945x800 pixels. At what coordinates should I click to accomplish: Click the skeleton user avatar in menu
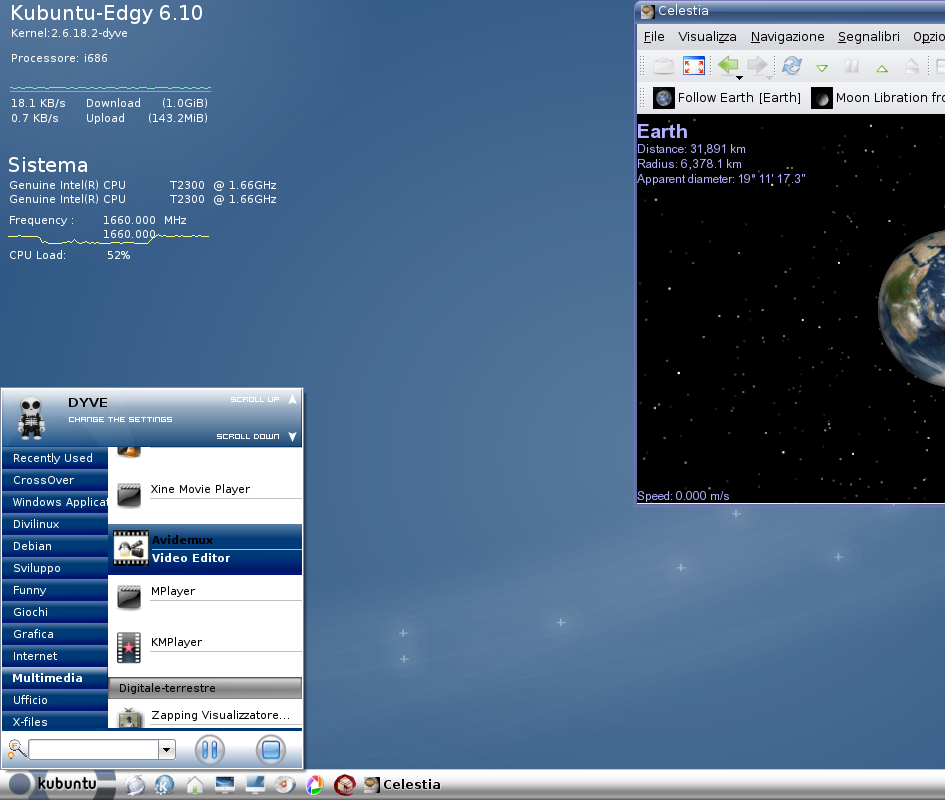[31, 417]
